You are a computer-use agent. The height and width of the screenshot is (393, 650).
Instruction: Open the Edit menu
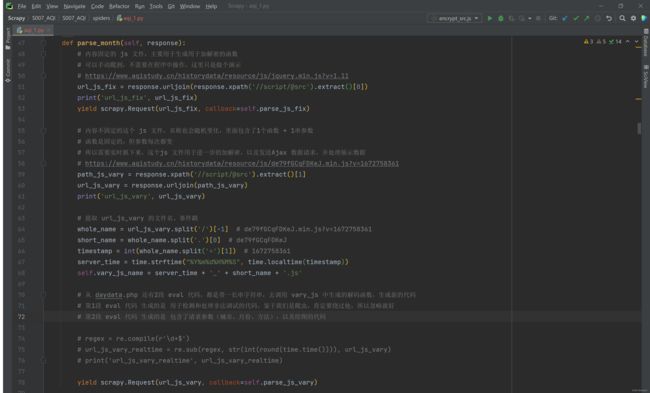click(36, 6)
